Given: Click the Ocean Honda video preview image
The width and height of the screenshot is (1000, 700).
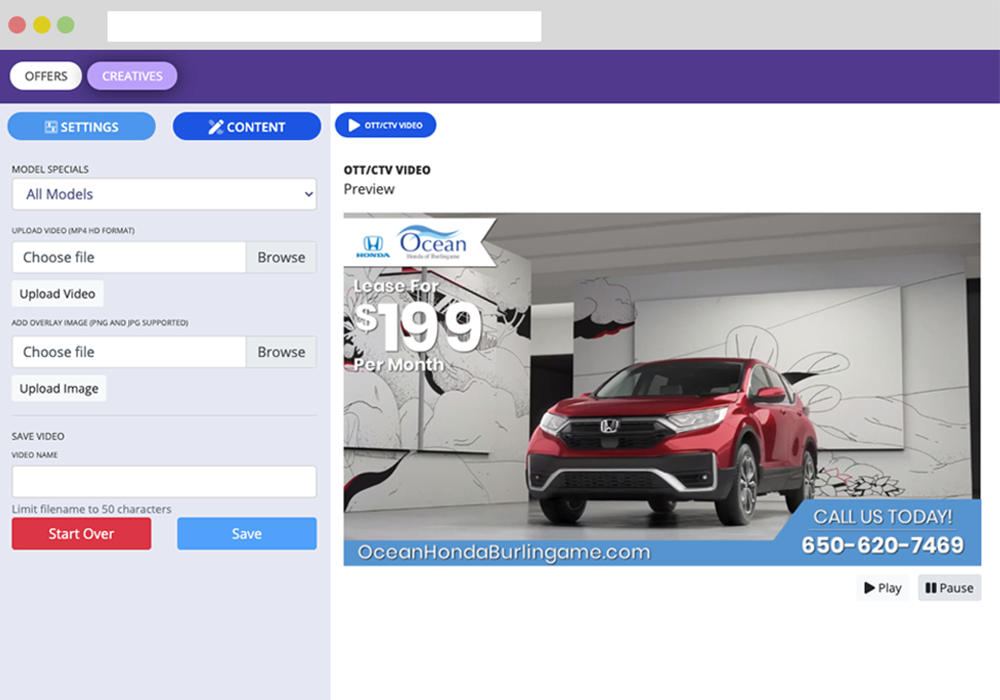Looking at the screenshot, I should [662, 390].
